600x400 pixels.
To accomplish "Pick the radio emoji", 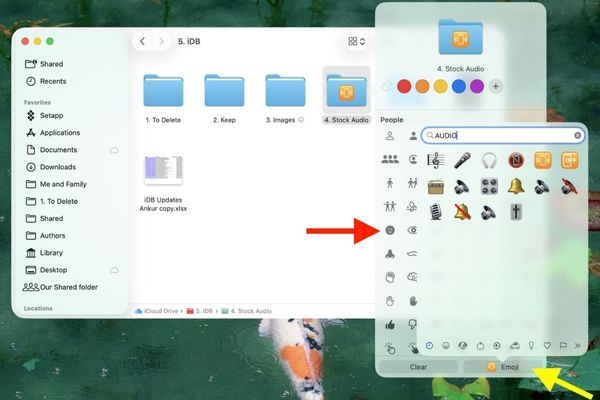I will (x=435, y=186).
